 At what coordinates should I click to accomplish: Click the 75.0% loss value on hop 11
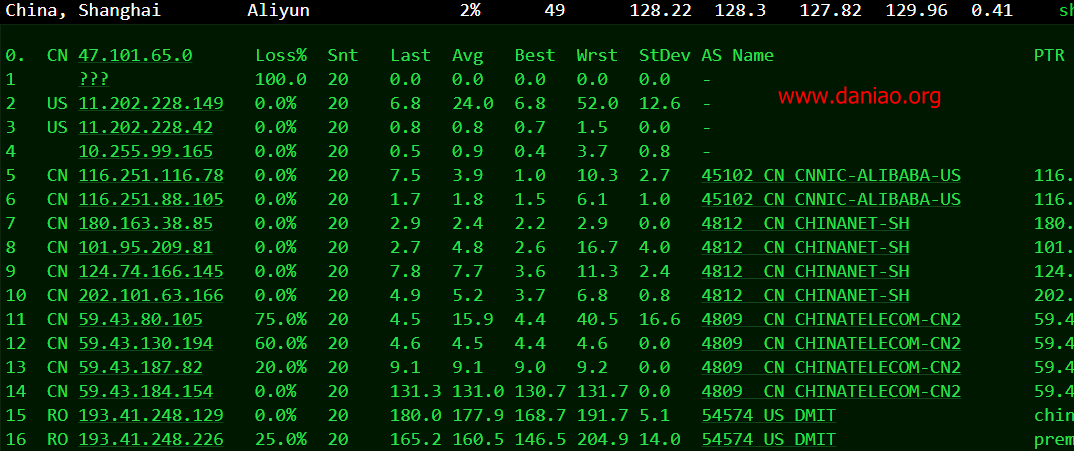point(281,319)
